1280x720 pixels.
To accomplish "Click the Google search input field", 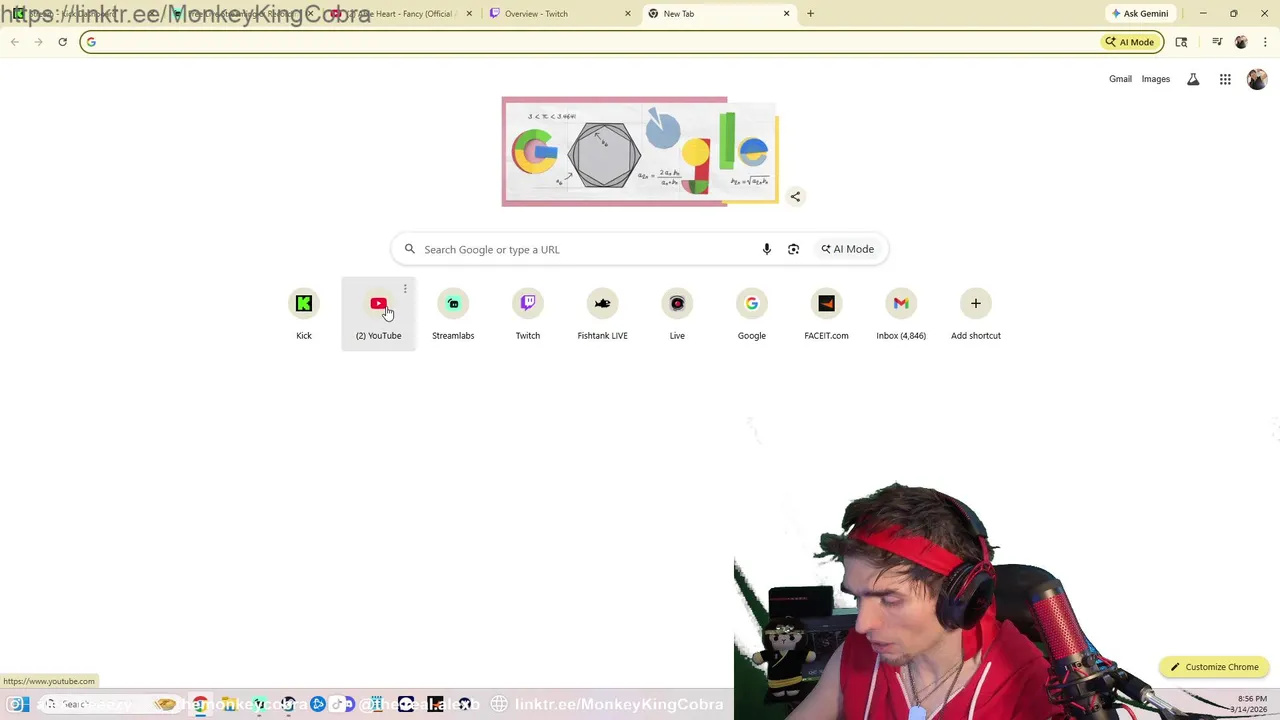I will (585, 249).
